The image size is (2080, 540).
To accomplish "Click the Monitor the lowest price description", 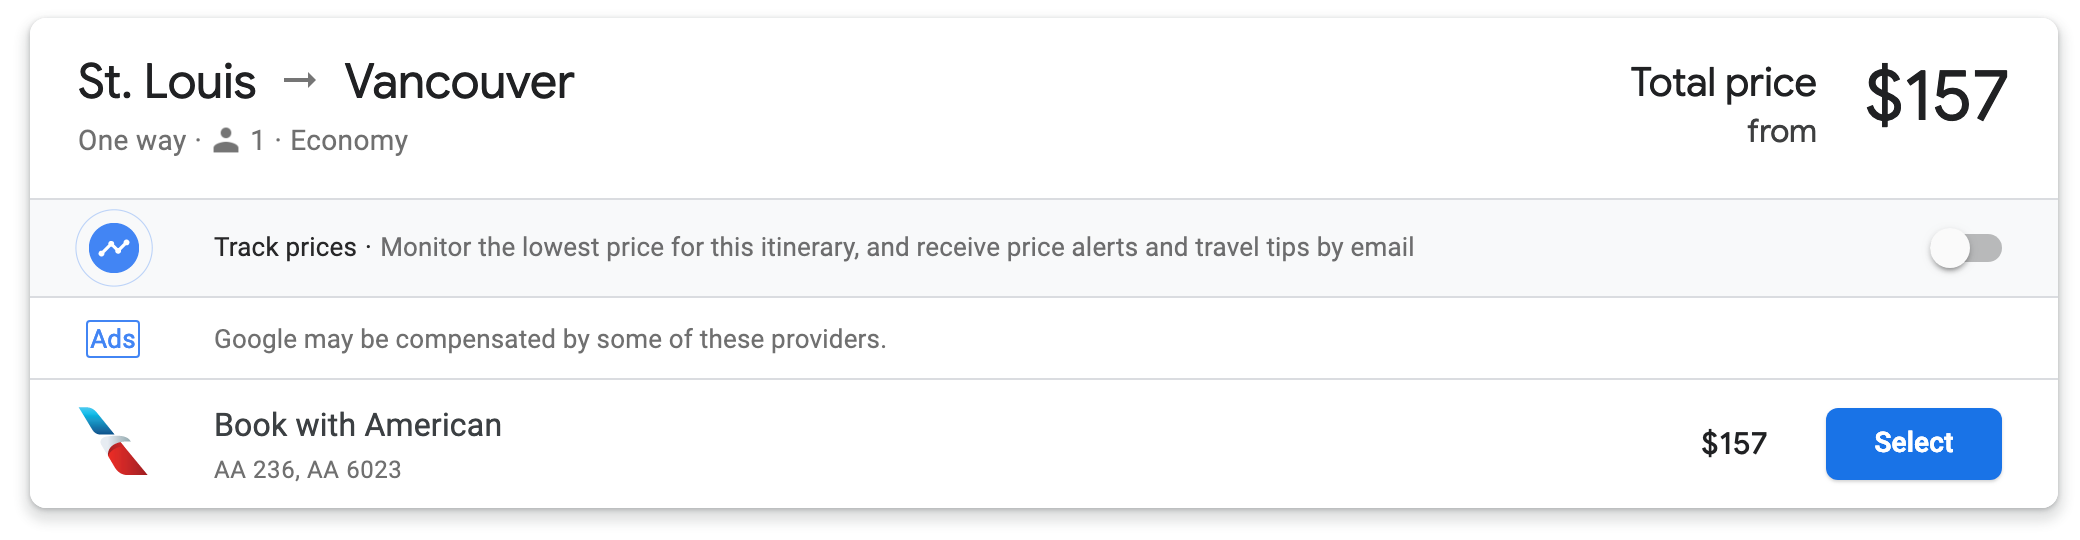I will tap(897, 247).
